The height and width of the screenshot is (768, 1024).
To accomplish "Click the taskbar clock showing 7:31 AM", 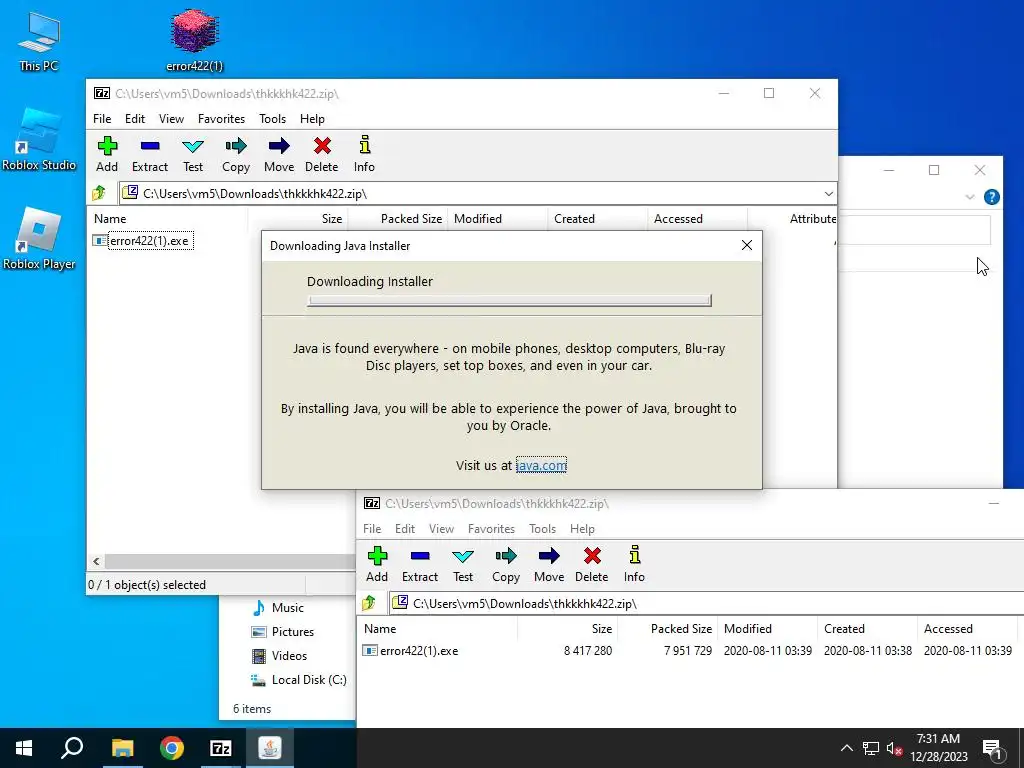I will [938, 748].
